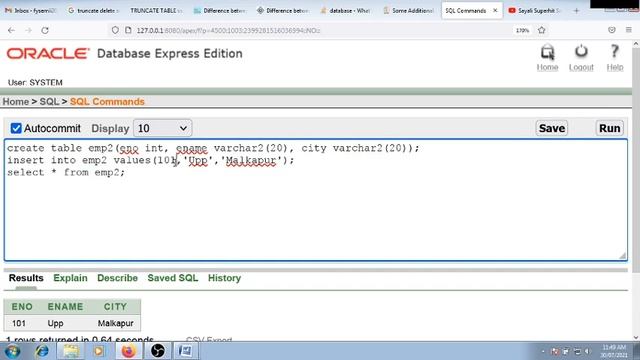Go to the Oracle Home icon
The image size is (640, 360).
[x=547, y=52]
